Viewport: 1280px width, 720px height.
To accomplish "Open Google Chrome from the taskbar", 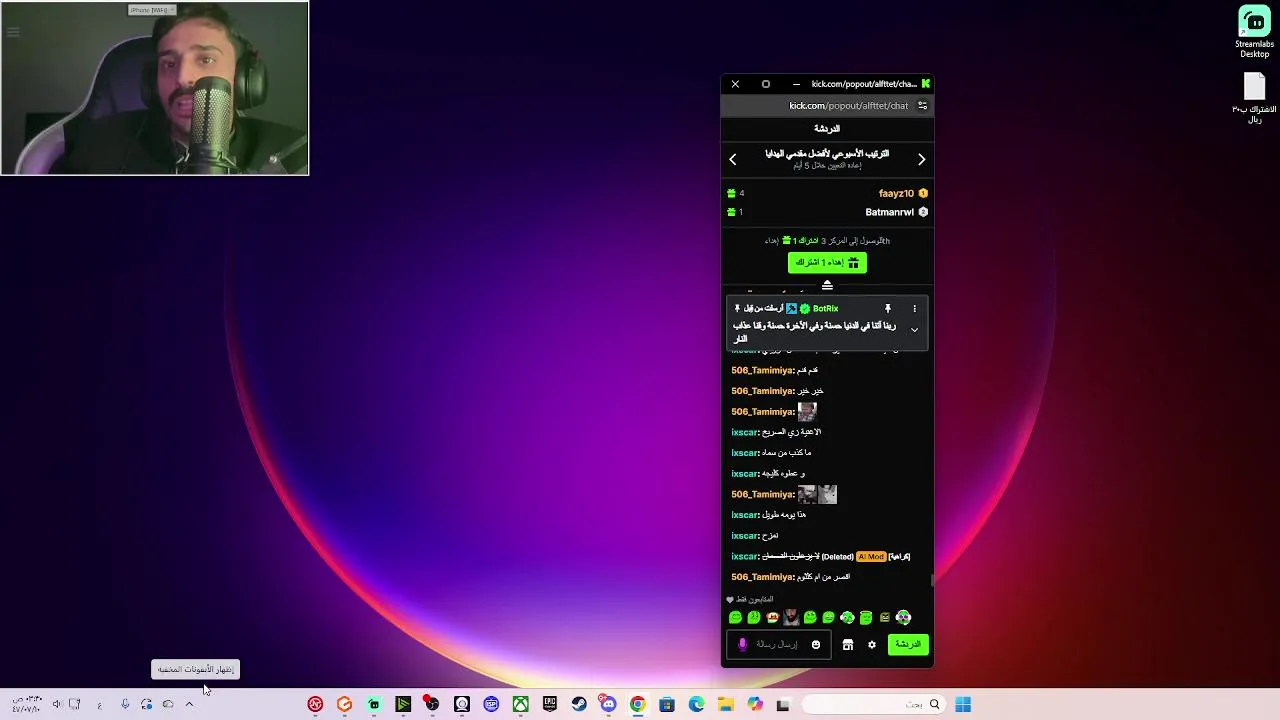I will (x=637, y=704).
